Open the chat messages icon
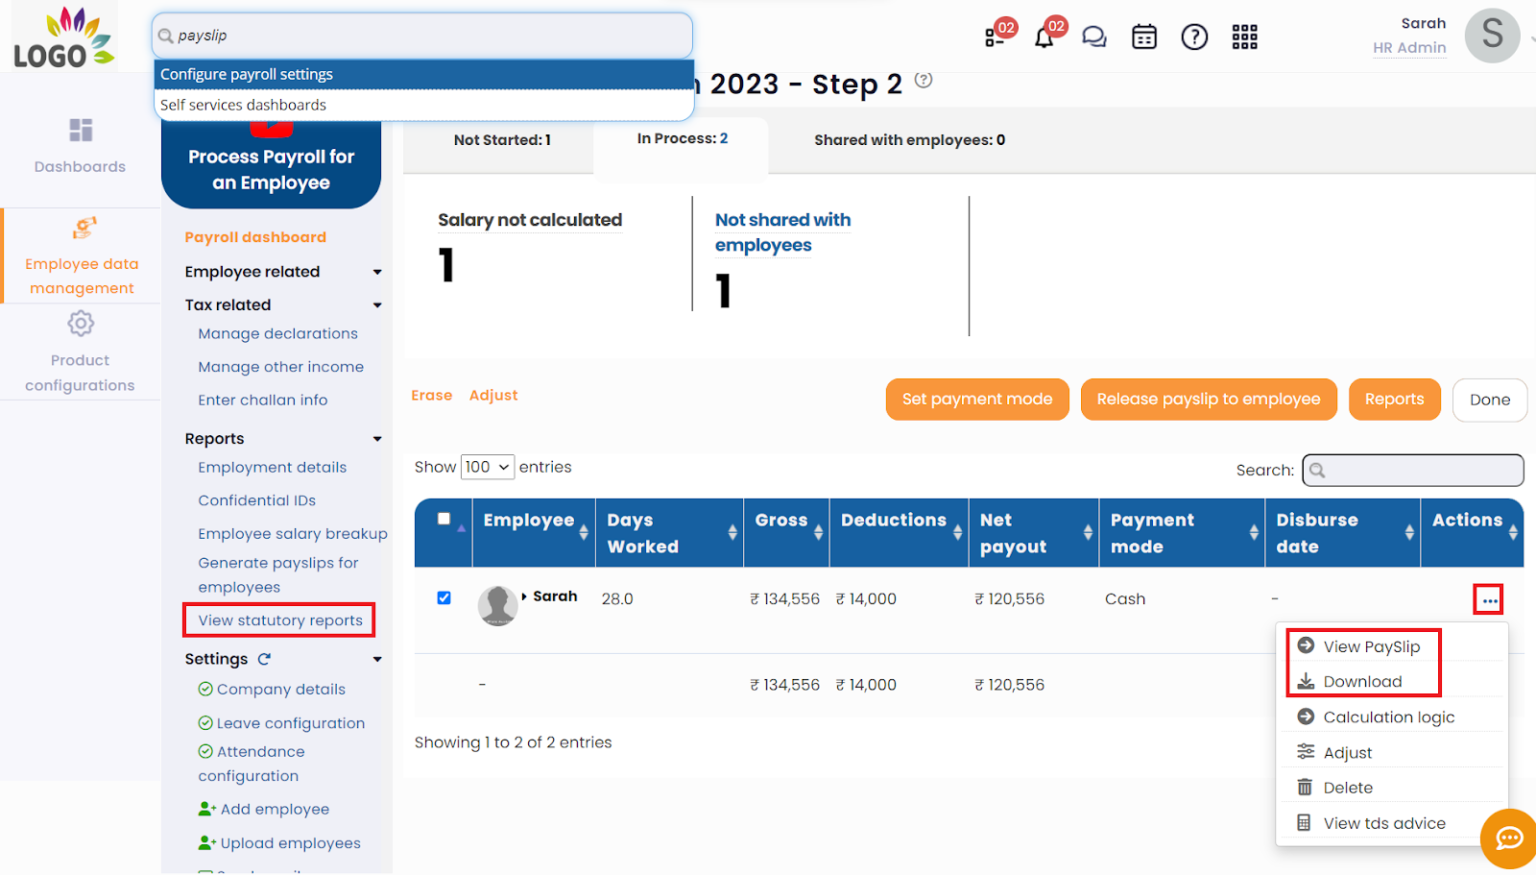This screenshot has height=875, width=1536. coord(1094,36)
